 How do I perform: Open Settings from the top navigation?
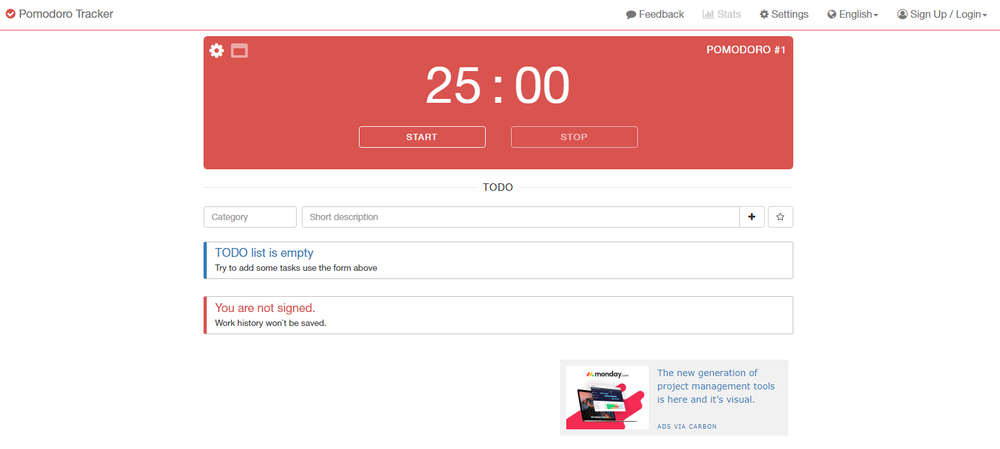[784, 15]
